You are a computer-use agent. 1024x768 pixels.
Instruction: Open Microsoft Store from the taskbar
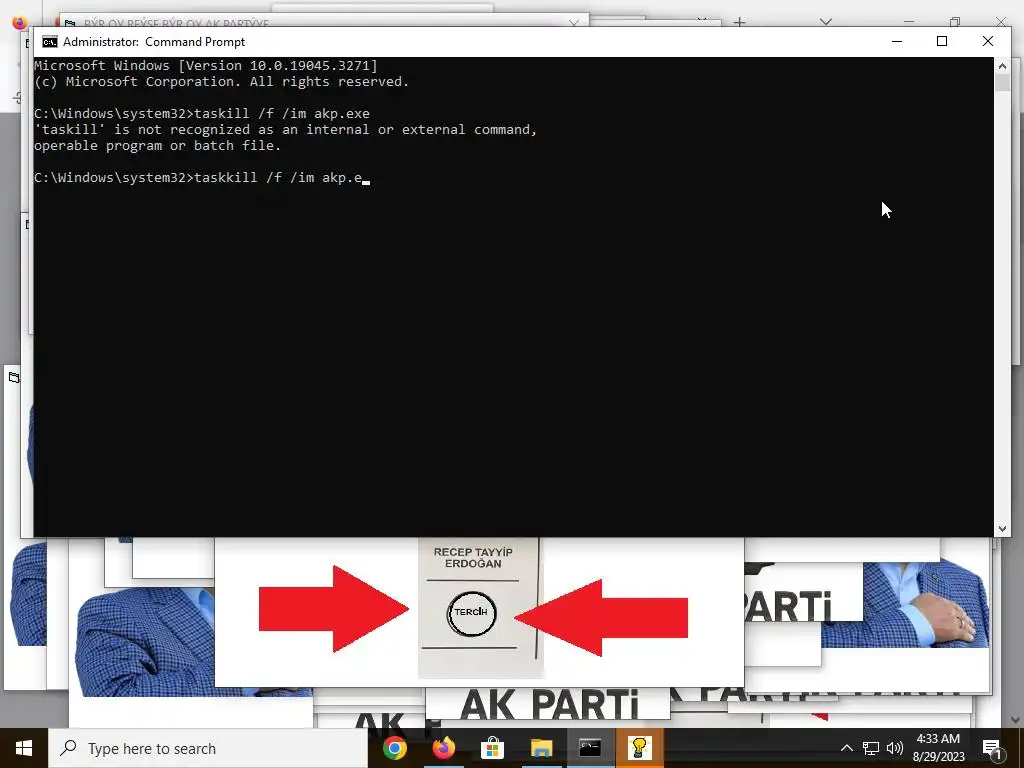point(492,748)
